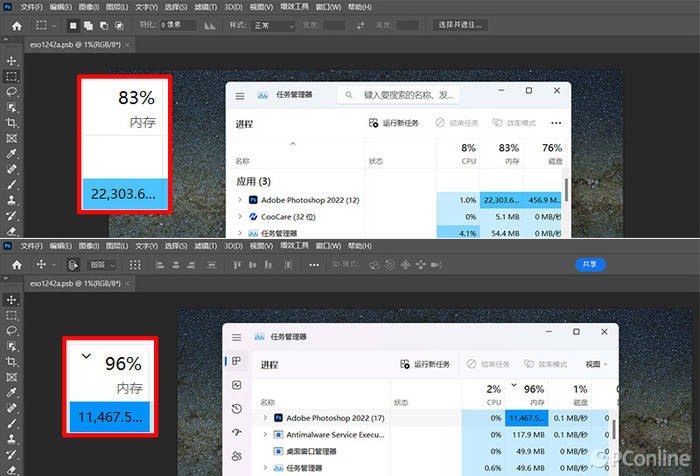Select Clone Stamp tool in lower Photoshop toolbar
Viewport: 700px width, 476px height.
12,439
